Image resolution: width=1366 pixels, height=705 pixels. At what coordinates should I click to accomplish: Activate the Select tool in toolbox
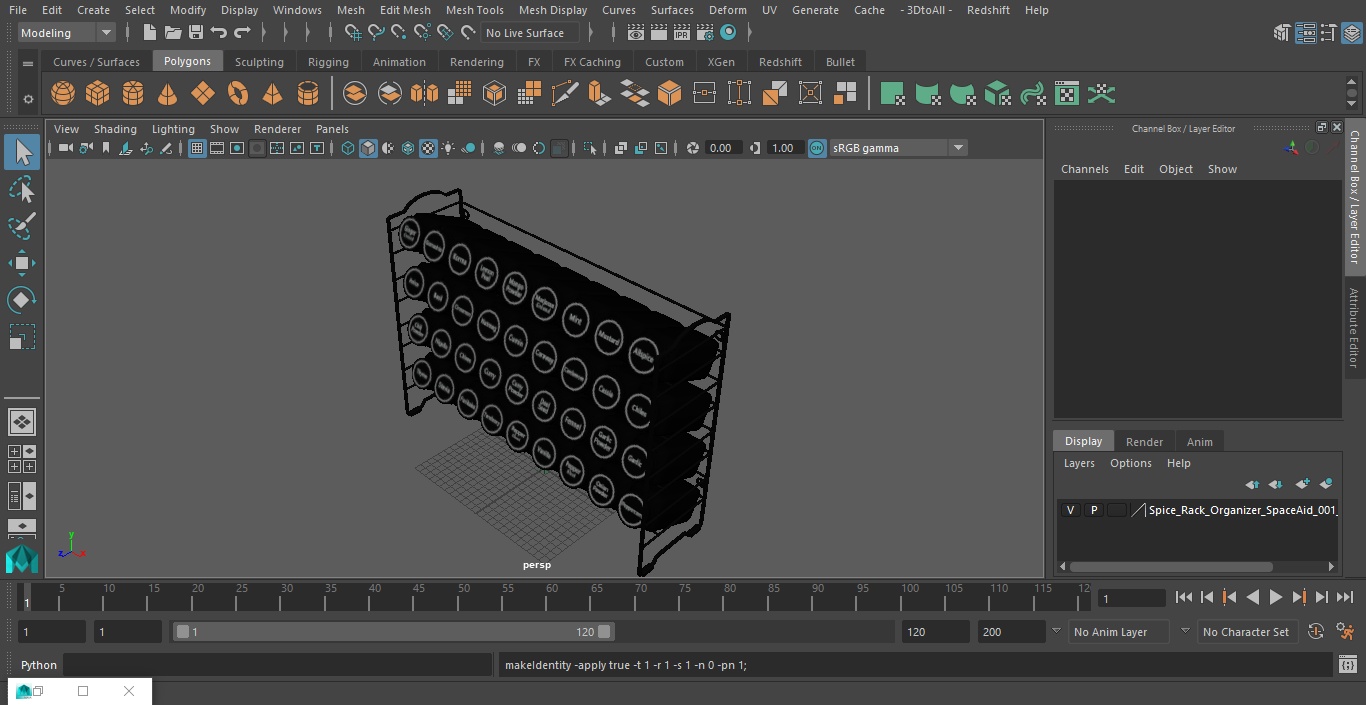coord(22,152)
